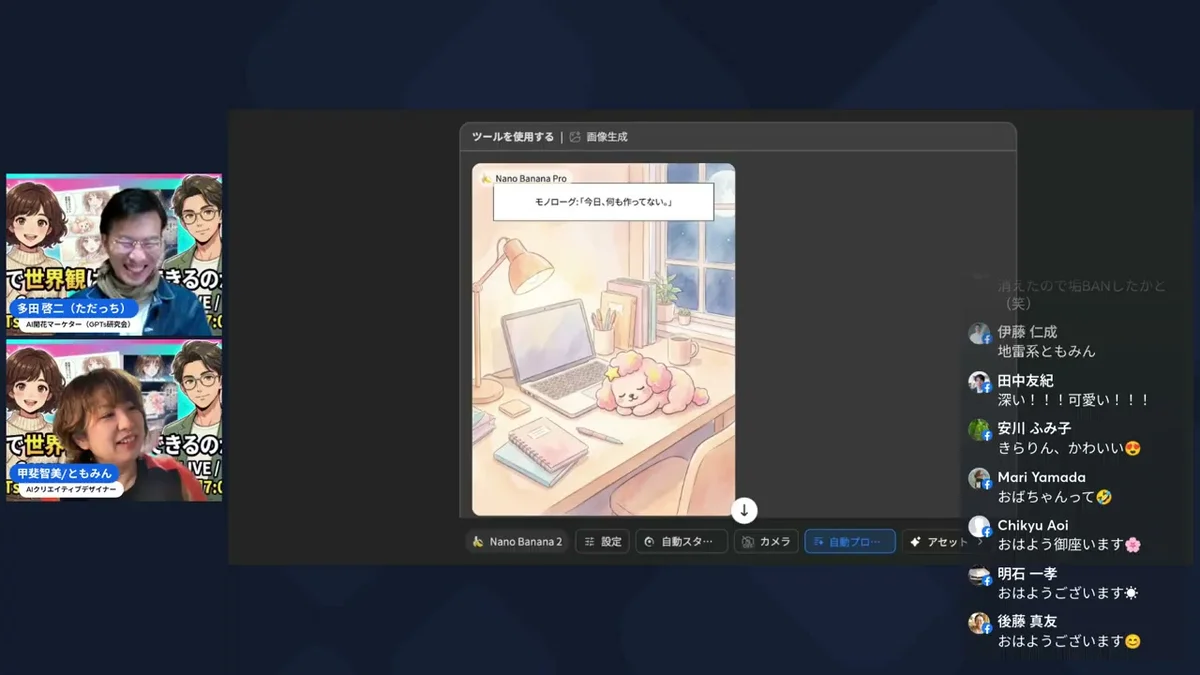
Task: Enable 自動スタート mode
Action: [680, 541]
